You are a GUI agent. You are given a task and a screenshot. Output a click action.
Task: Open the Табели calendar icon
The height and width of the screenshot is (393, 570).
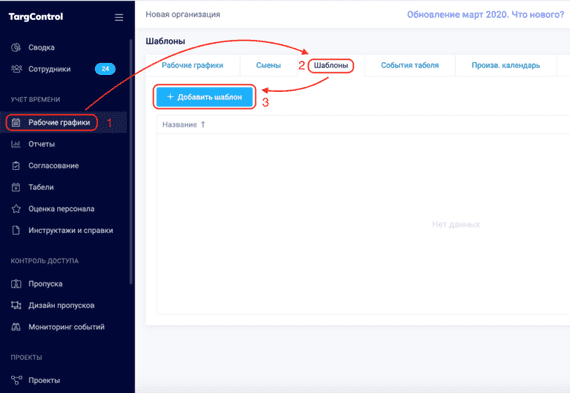[x=16, y=187]
